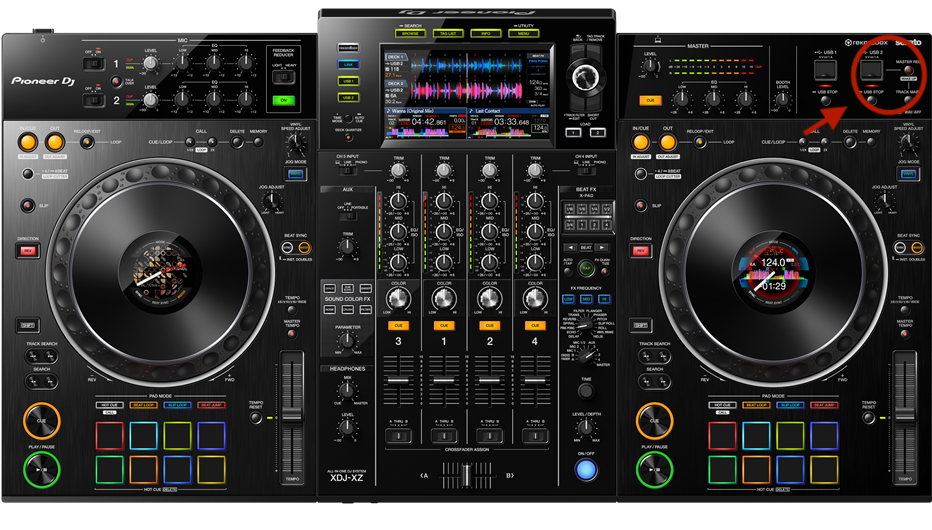
Task: Click channel 2 COLOR knob
Action: (x=489, y=300)
